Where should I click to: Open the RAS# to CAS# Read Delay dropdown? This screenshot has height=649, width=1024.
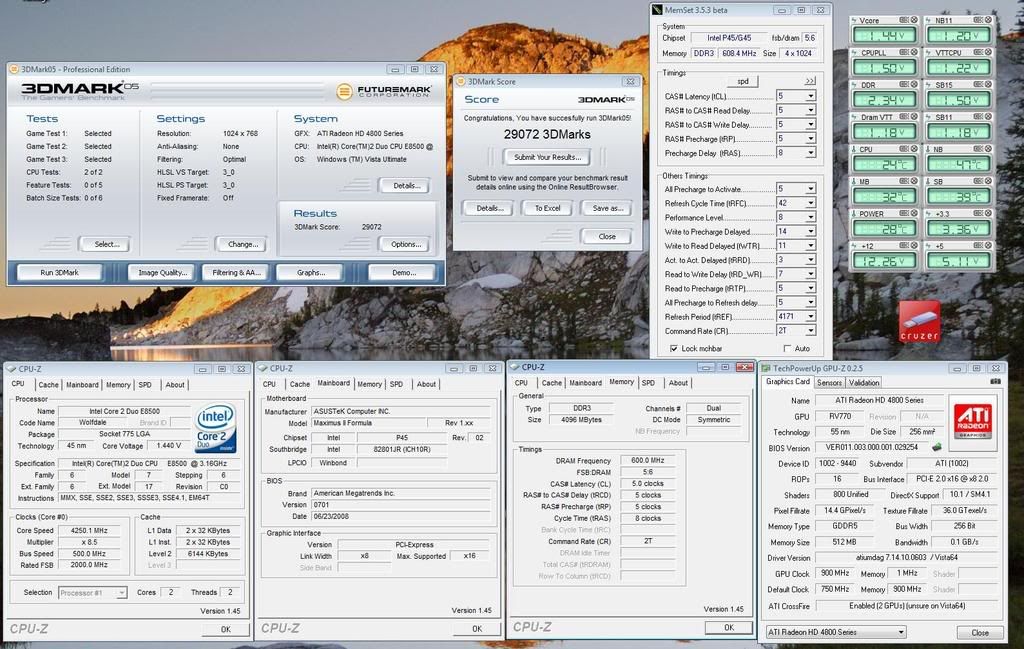point(810,110)
